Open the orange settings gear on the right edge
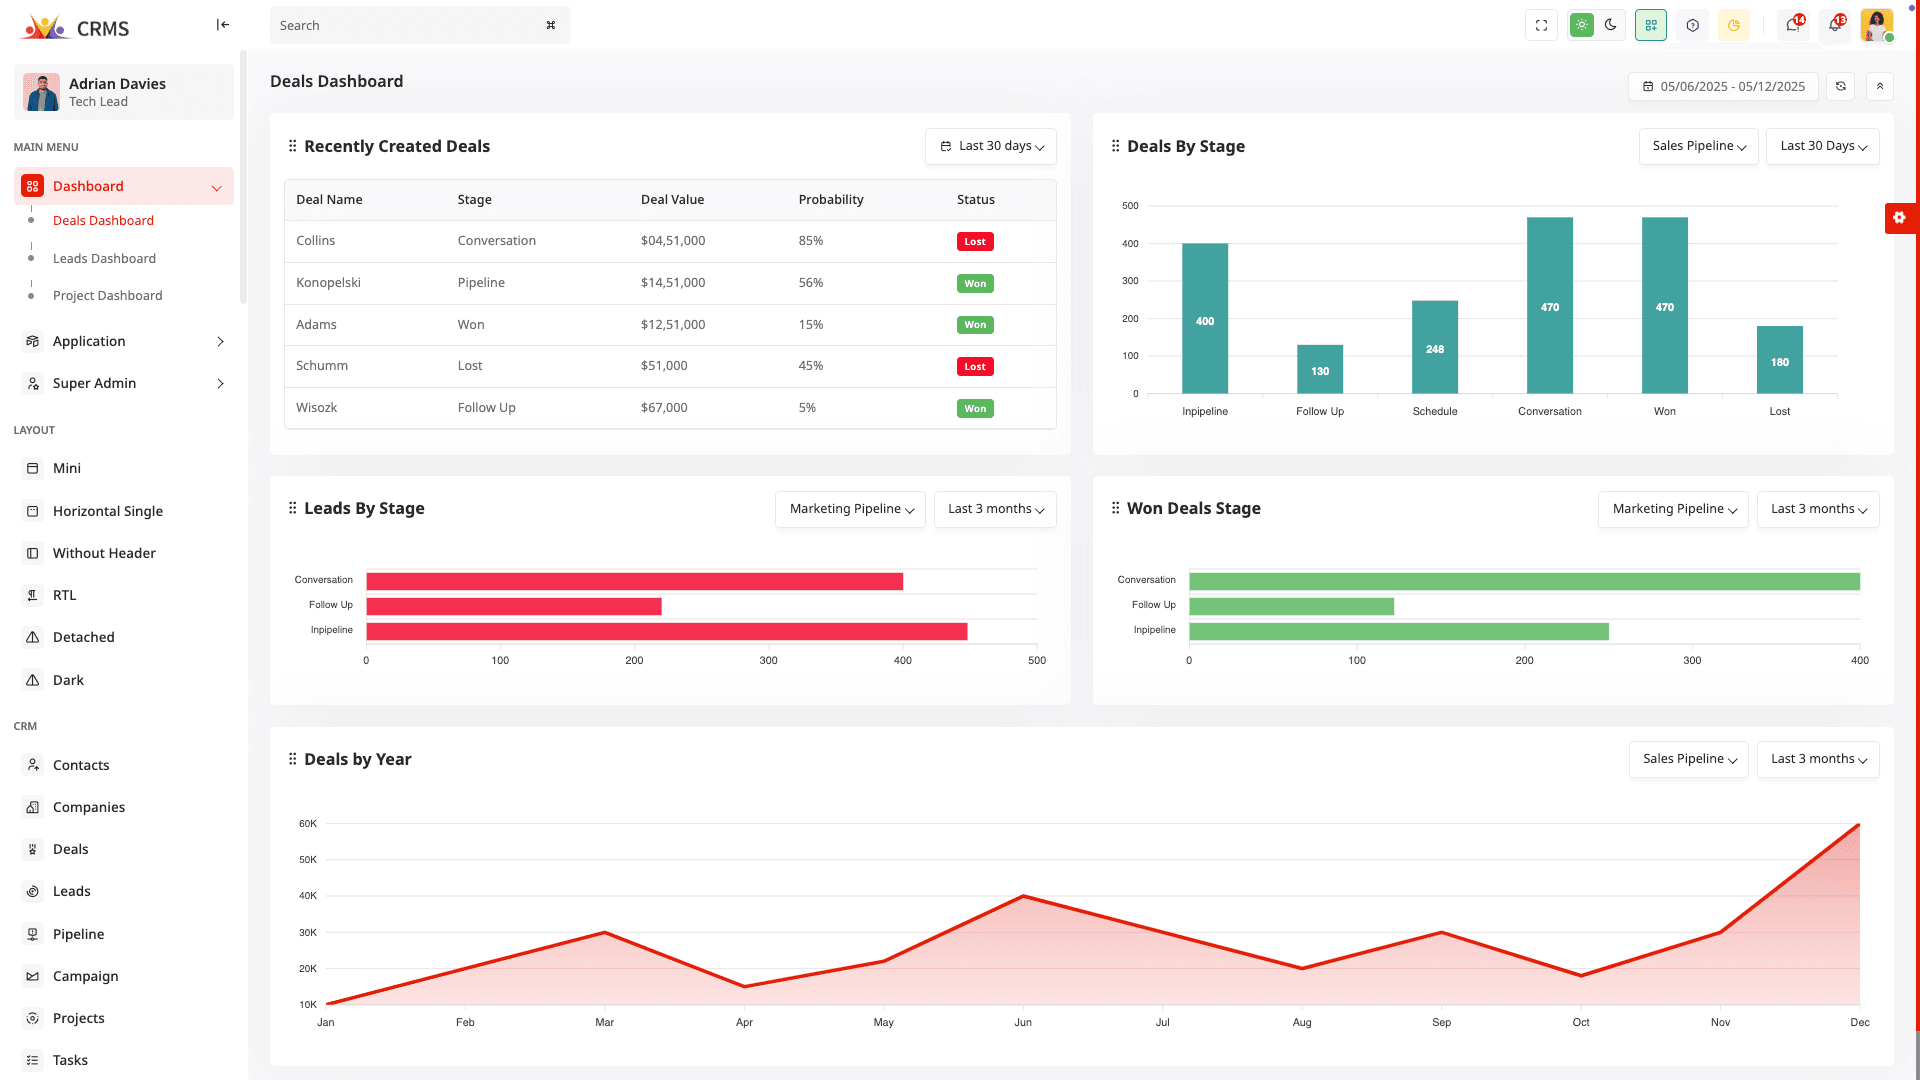The image size is (1920, 1080). click(1899, 218)
